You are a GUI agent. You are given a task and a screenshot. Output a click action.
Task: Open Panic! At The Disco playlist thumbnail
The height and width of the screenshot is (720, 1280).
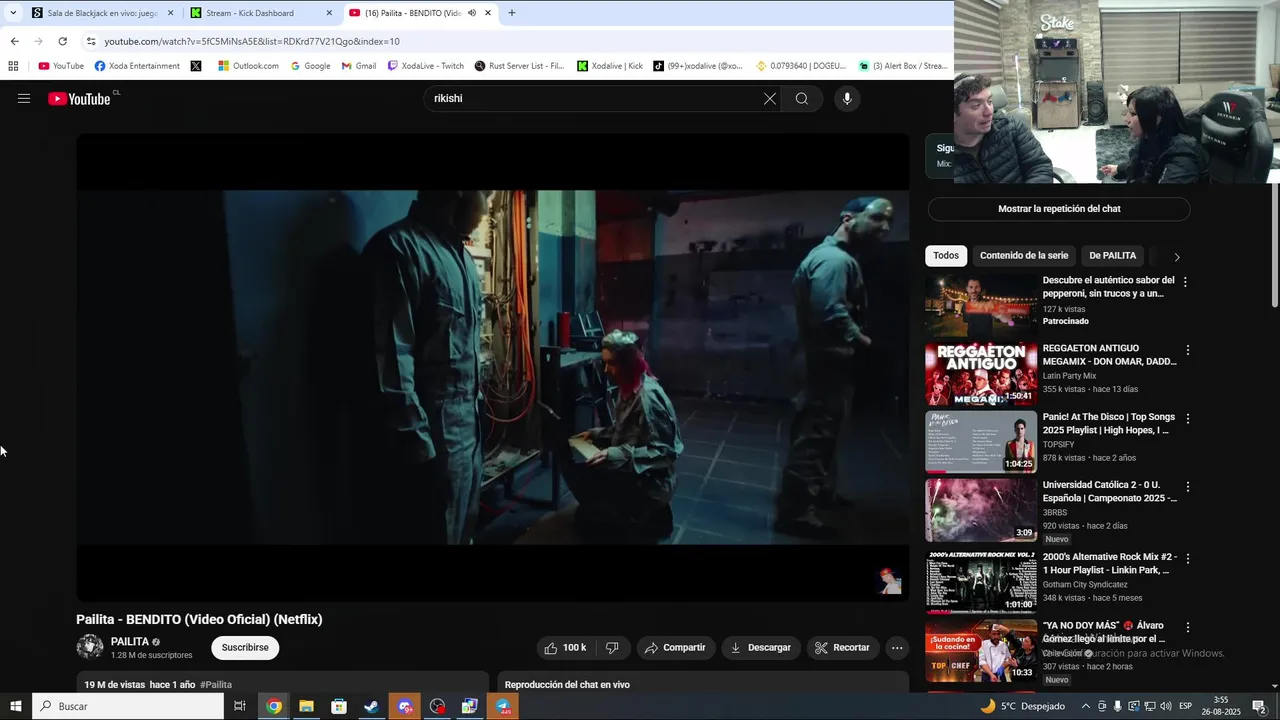981,442
